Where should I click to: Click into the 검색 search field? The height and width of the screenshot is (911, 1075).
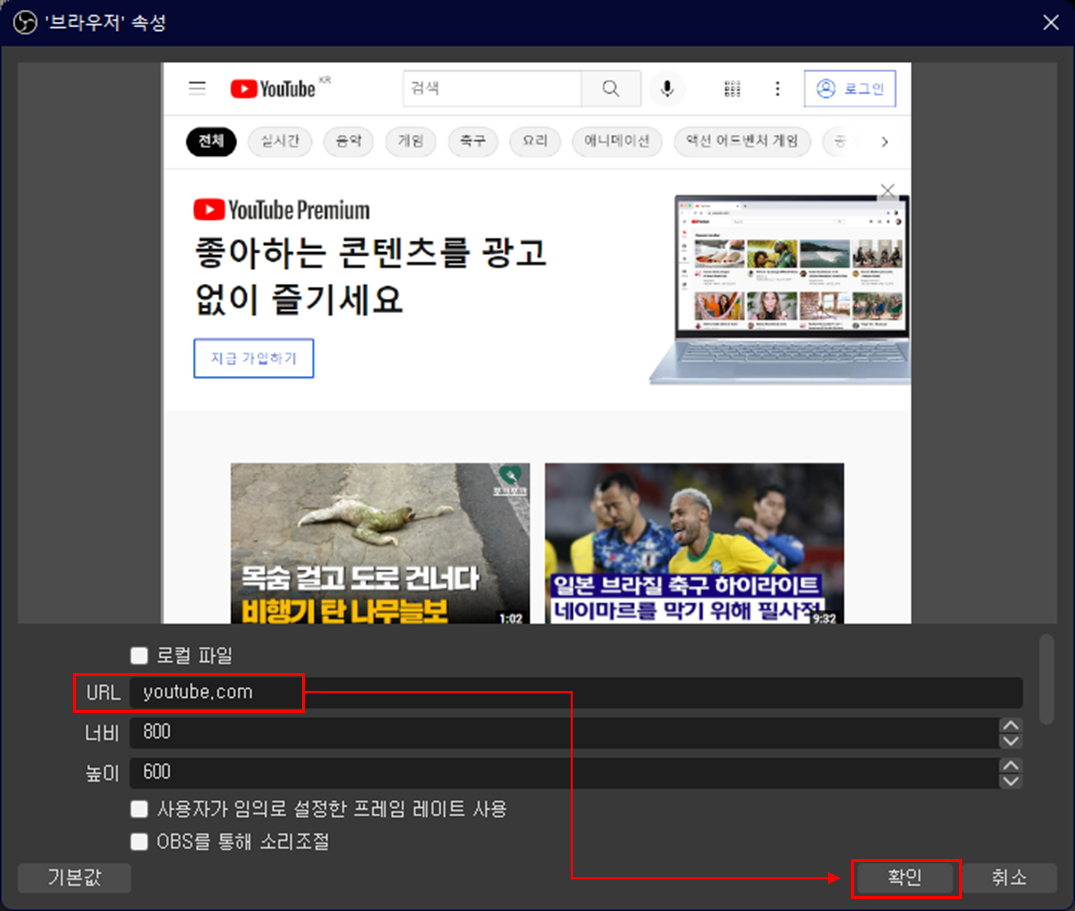pos(492,88)
